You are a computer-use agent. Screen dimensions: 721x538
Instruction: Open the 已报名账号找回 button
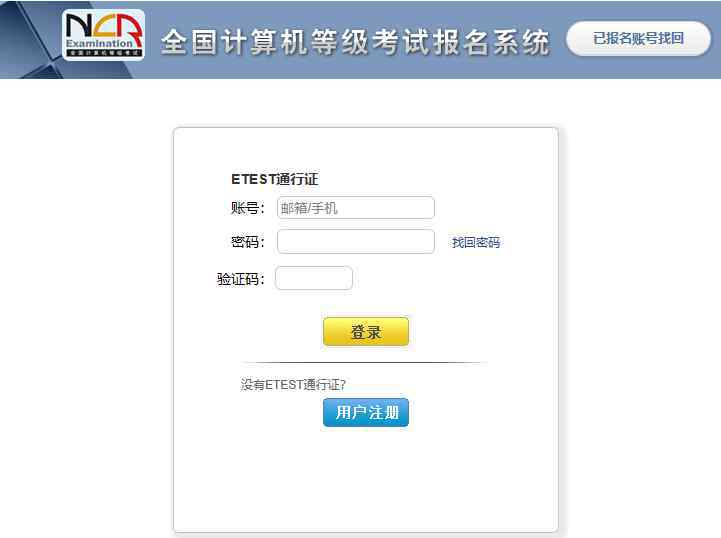click(638, 39)
